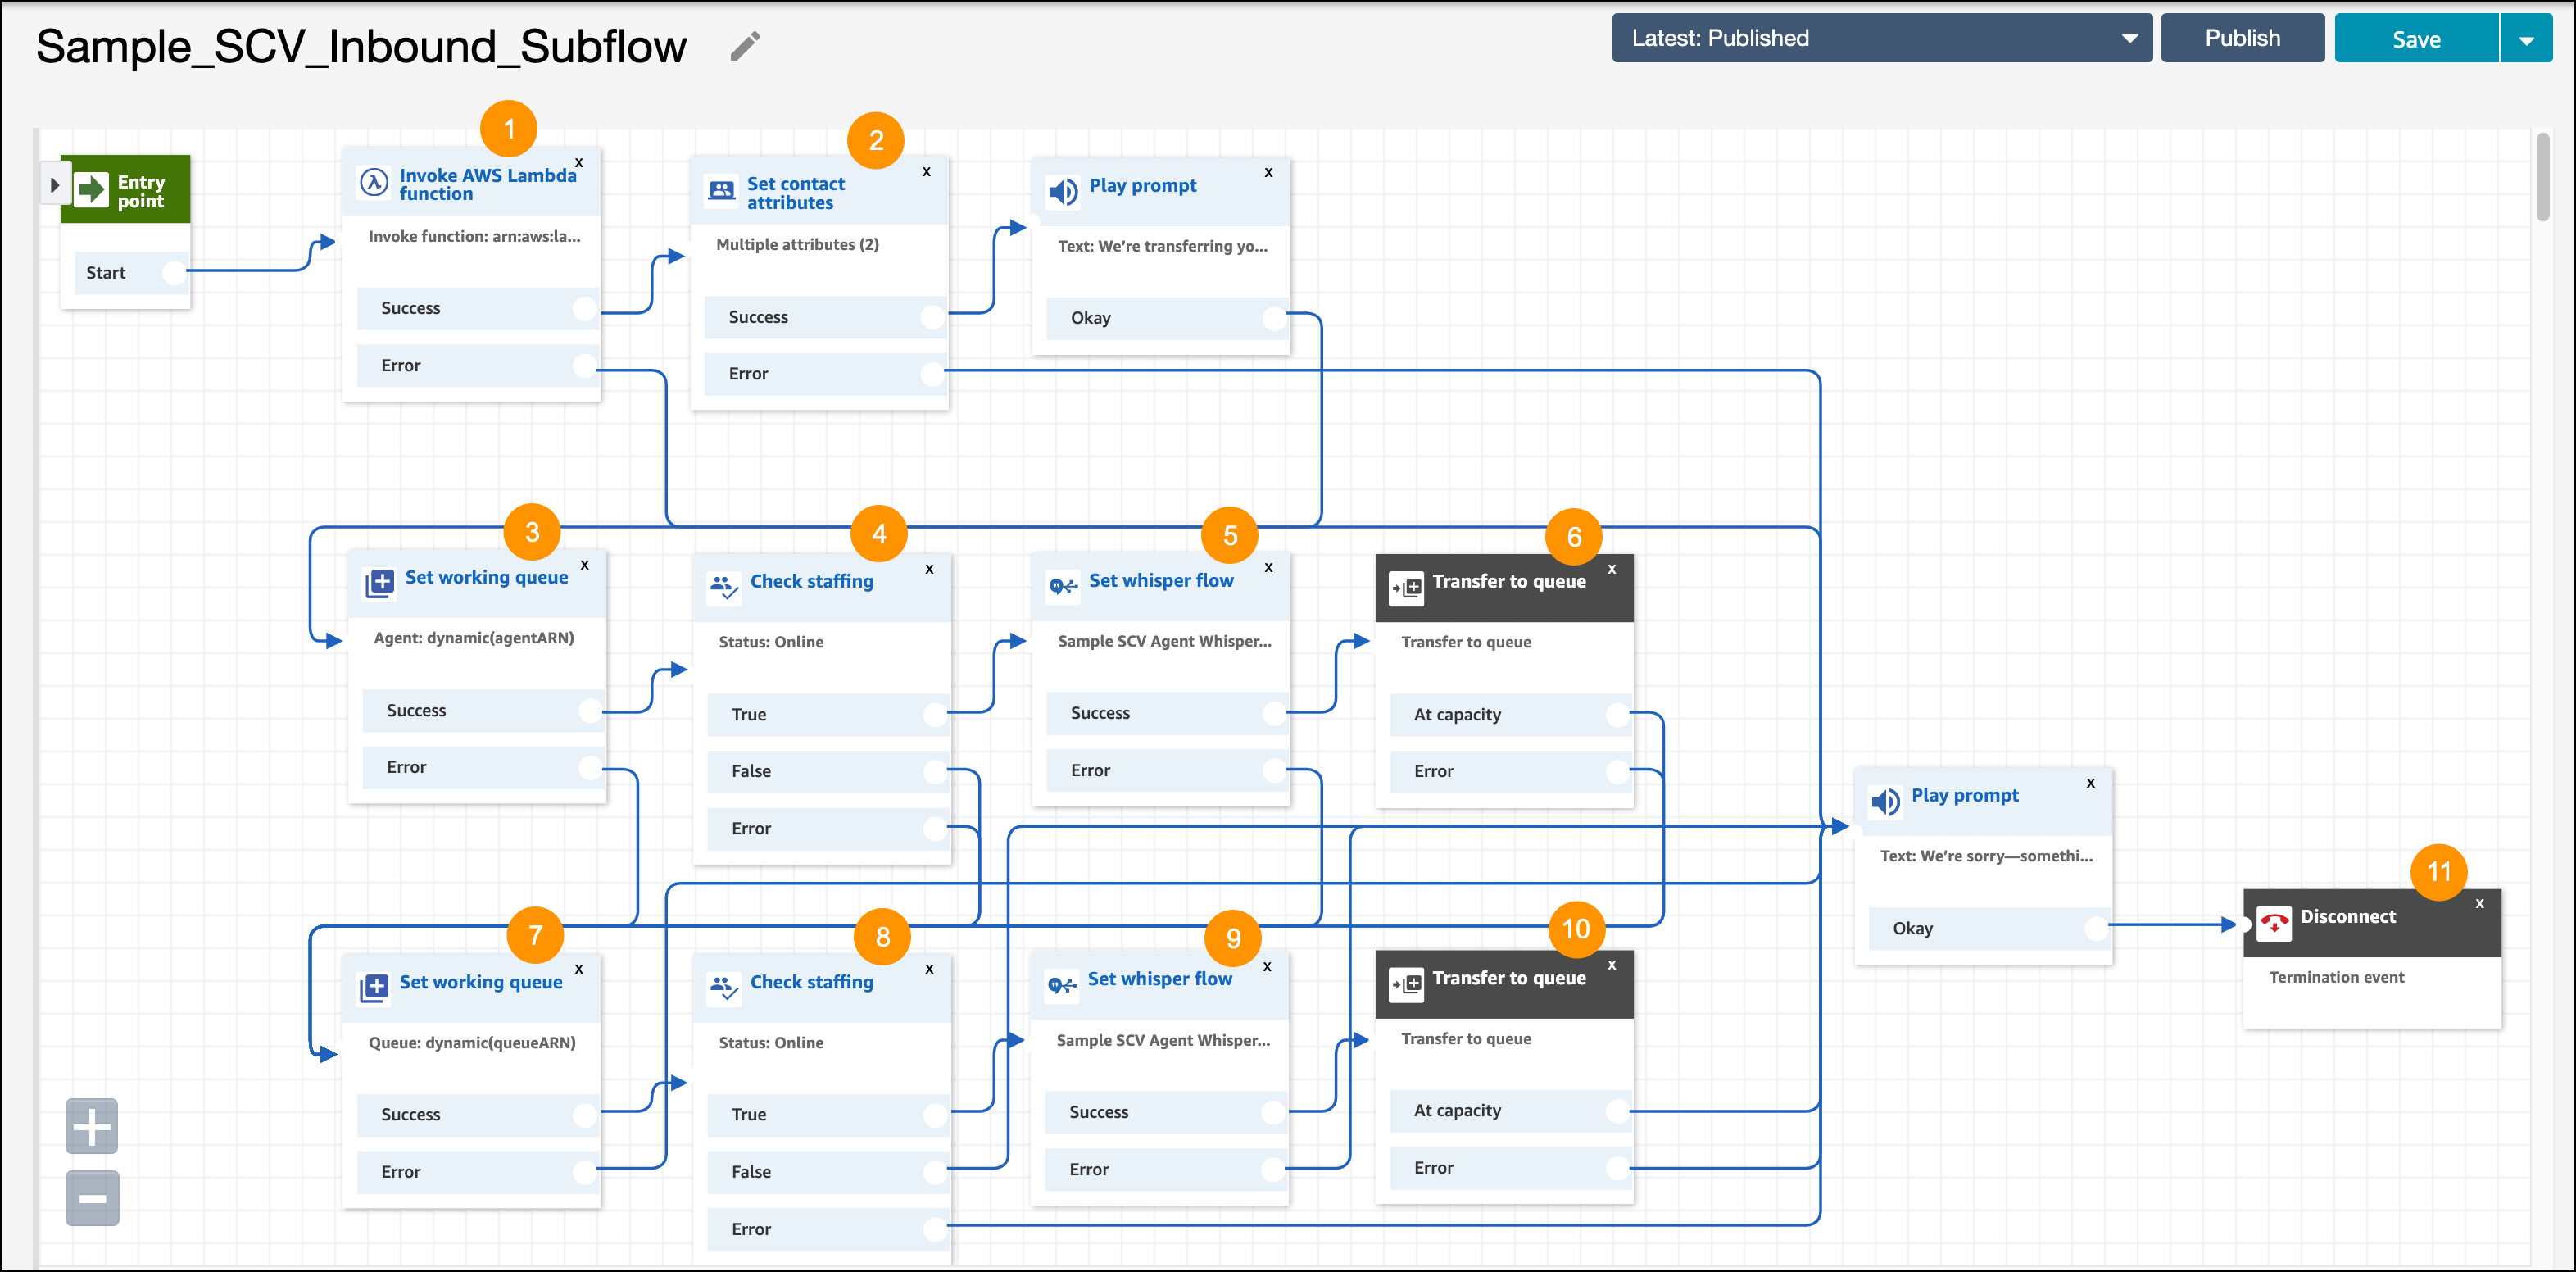Remove the Play prompt block saying We're transferring
This screenshot has height=1272, width=2576.
point(1269,172)
